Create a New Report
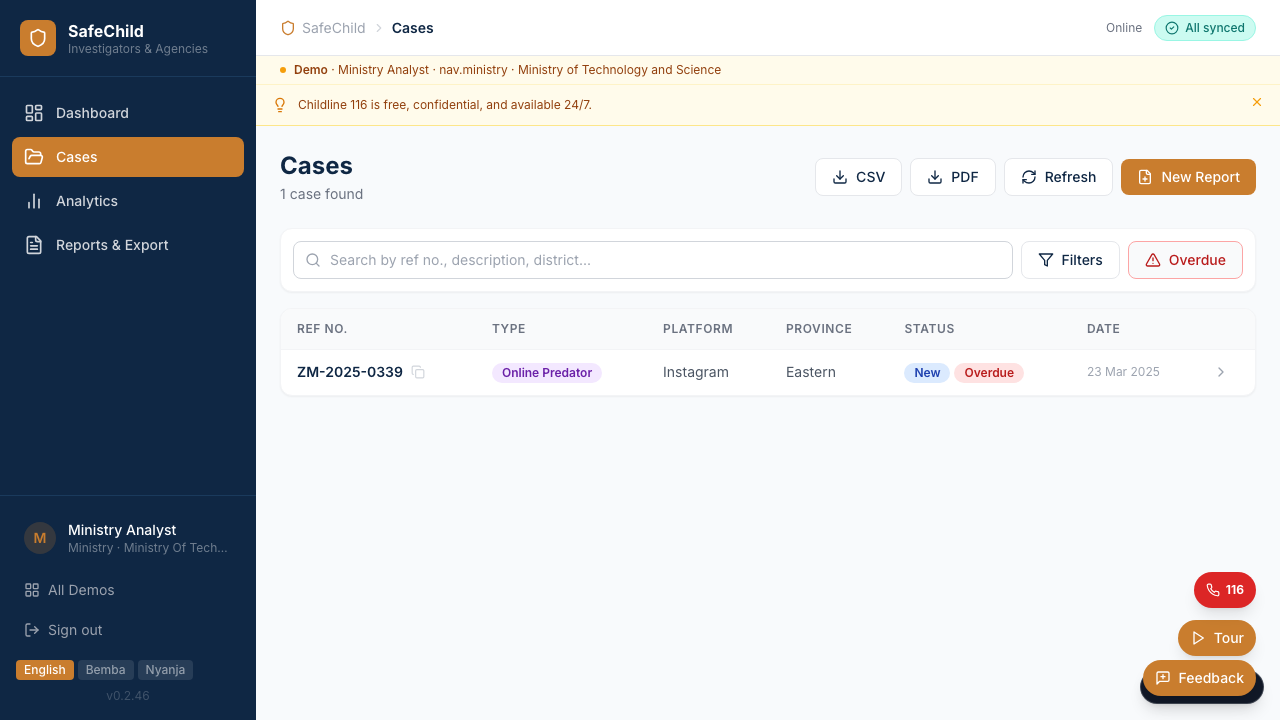This screenshot has width=1280, height=720. 1188,177
